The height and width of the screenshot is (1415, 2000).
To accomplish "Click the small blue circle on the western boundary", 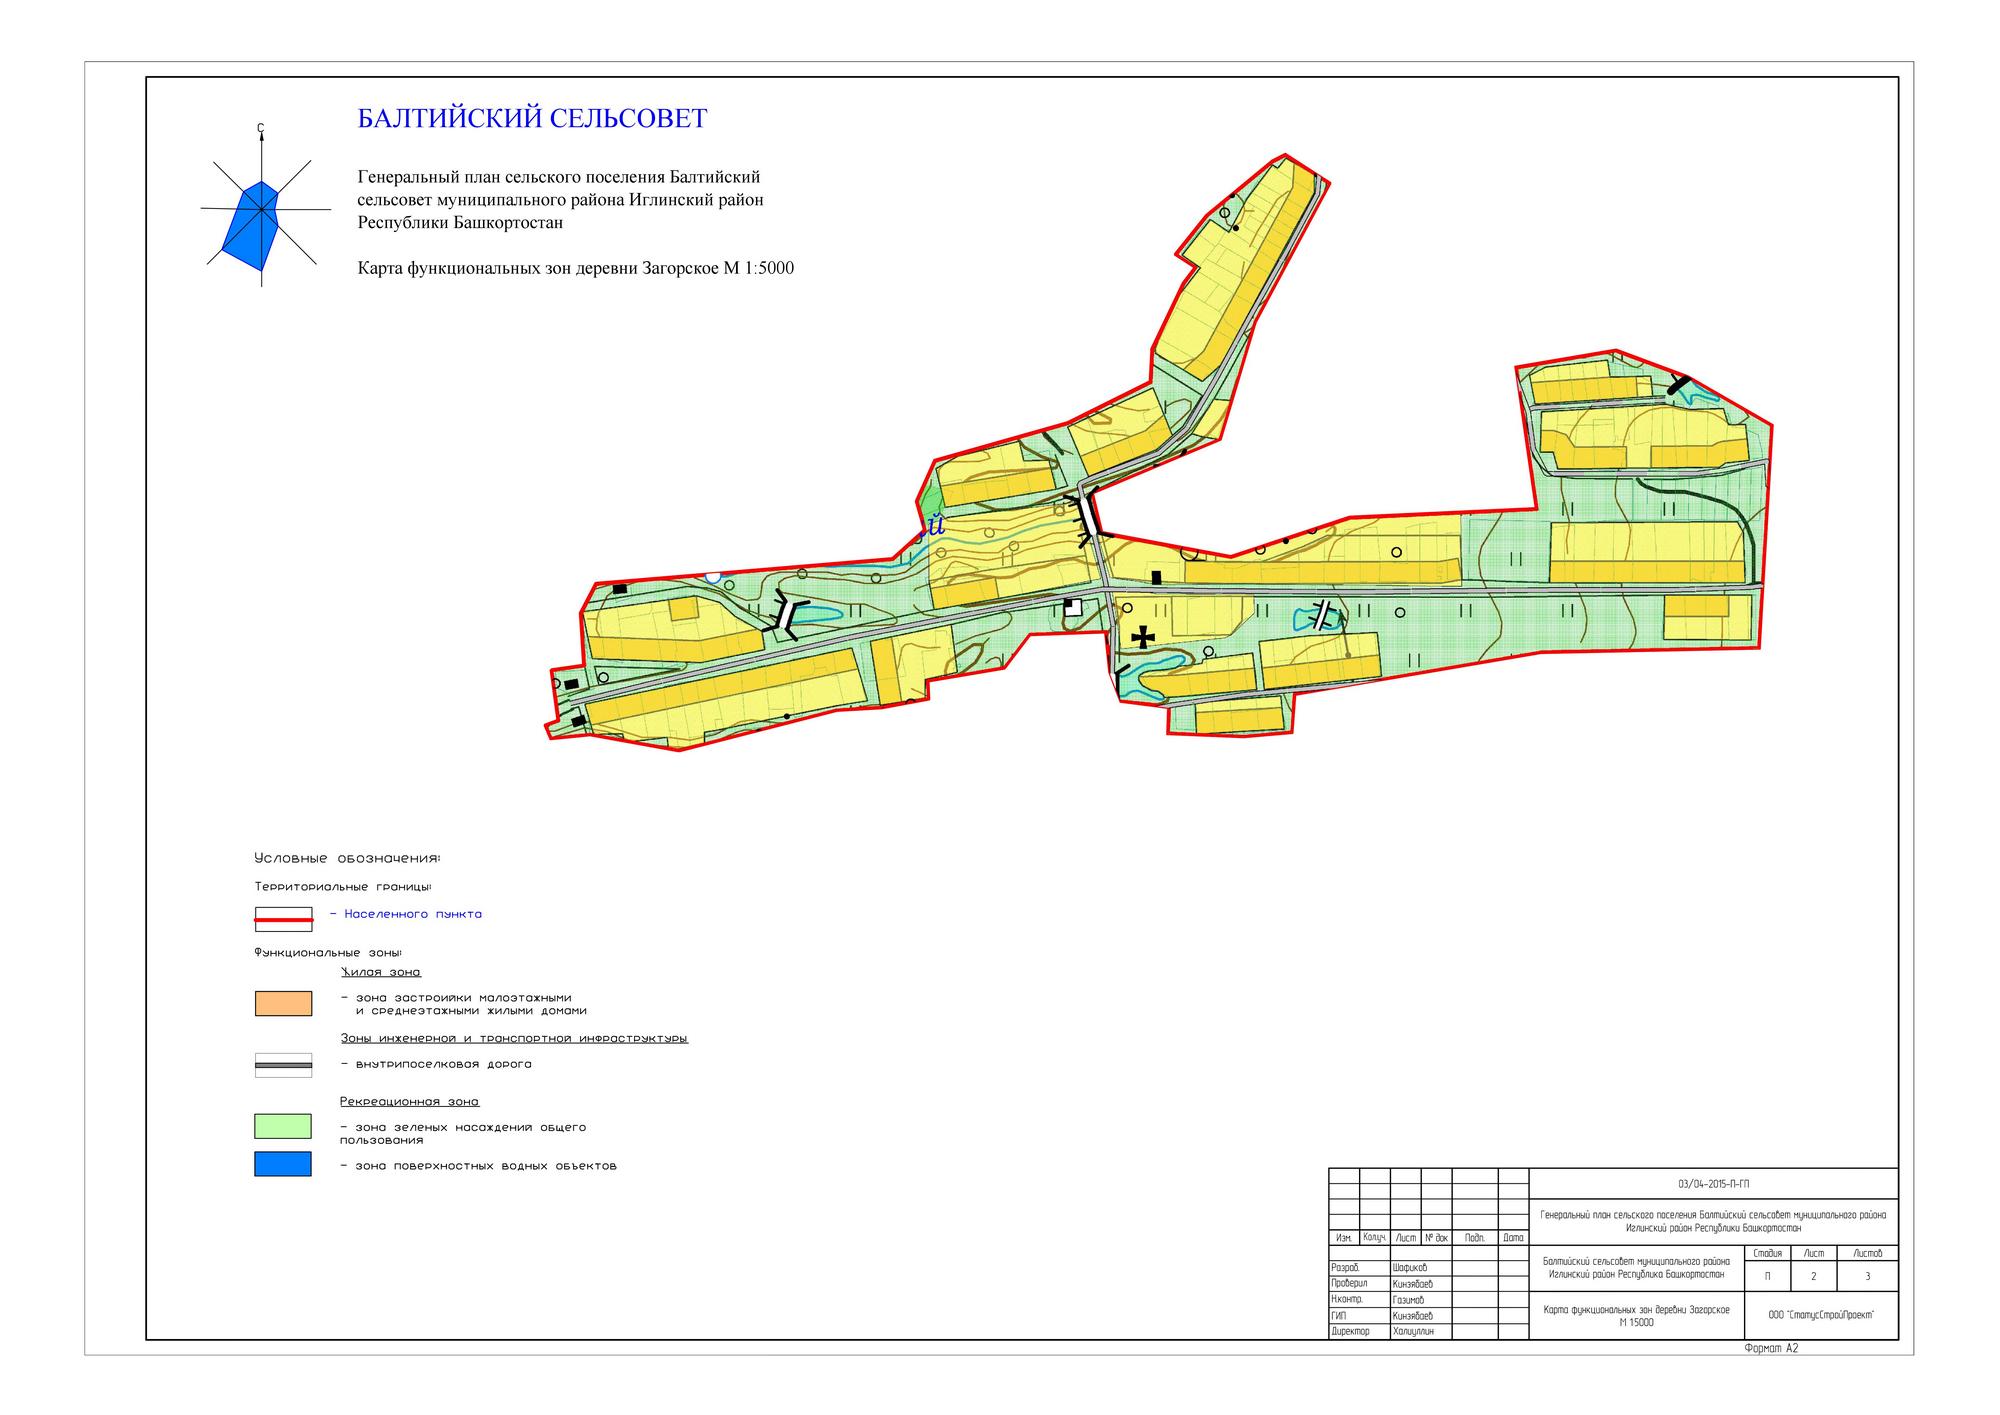I will point(712,576).
